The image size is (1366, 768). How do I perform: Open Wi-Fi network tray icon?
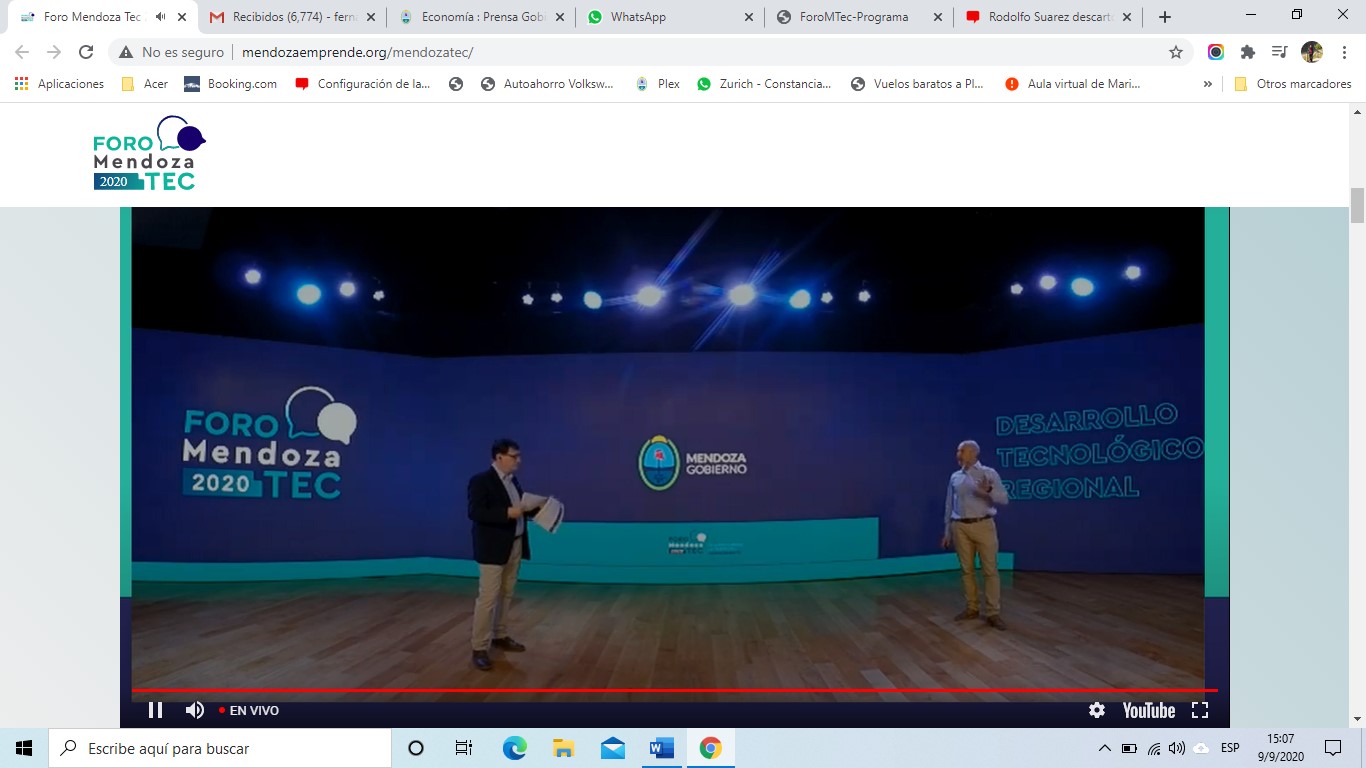(x=1154, y=748)
